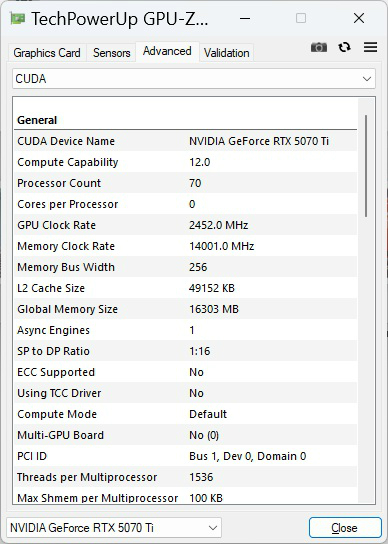
Task: Select the Using TCC Driver row
Action: point(186,393)
